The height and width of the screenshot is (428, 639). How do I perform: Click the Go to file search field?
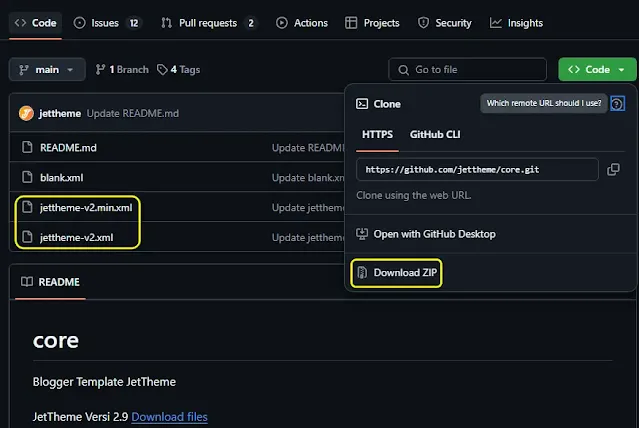coord(467,70)
